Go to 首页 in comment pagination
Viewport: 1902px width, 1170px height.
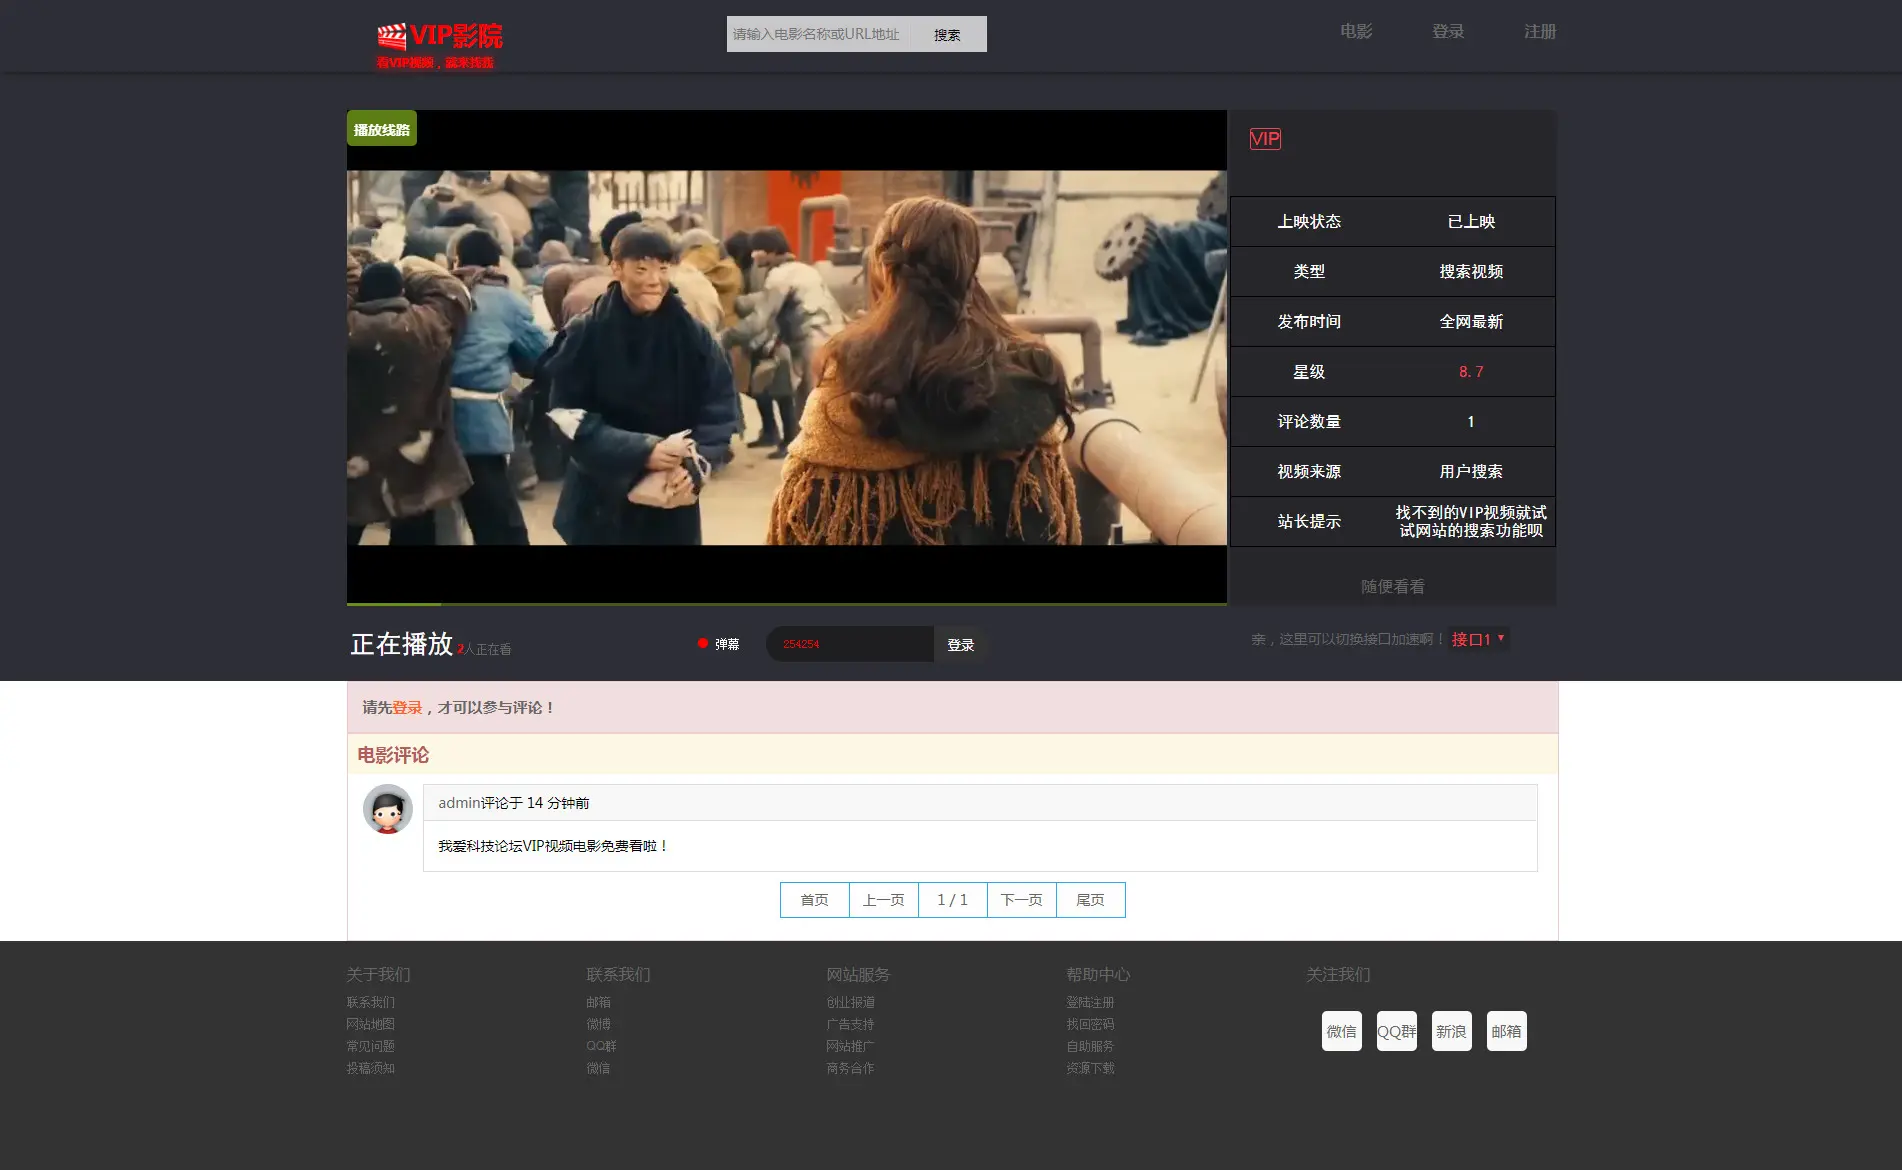coord(815,900)
